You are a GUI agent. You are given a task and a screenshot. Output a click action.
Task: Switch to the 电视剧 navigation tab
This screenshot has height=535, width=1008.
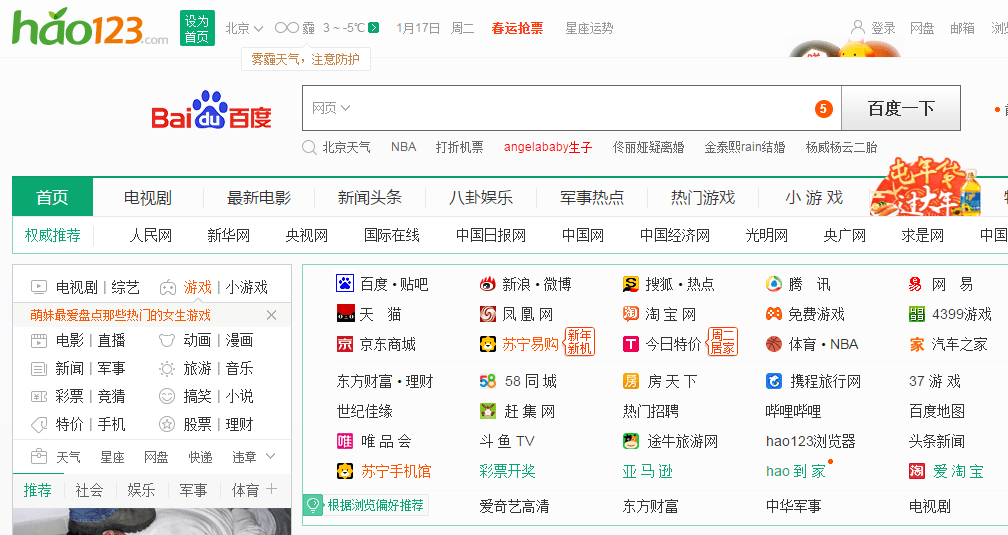point(148,197)
